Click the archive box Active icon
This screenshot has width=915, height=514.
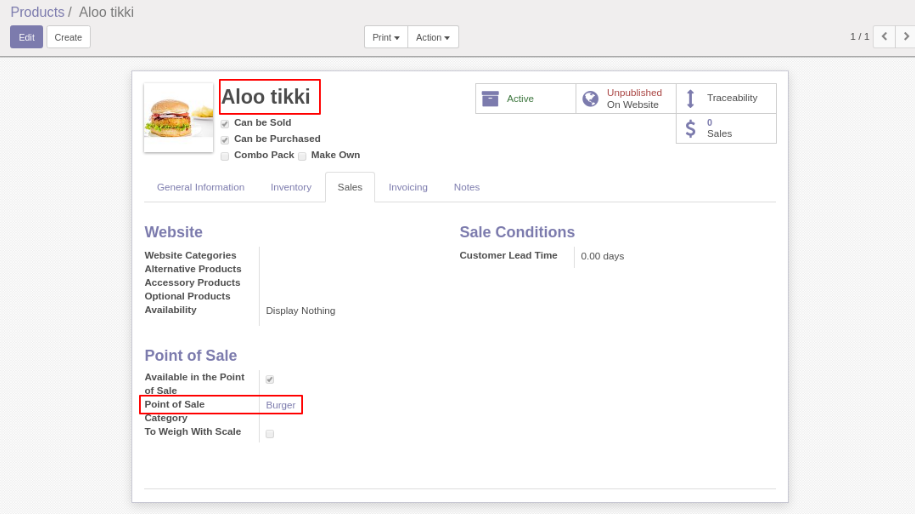coord(490,98)
